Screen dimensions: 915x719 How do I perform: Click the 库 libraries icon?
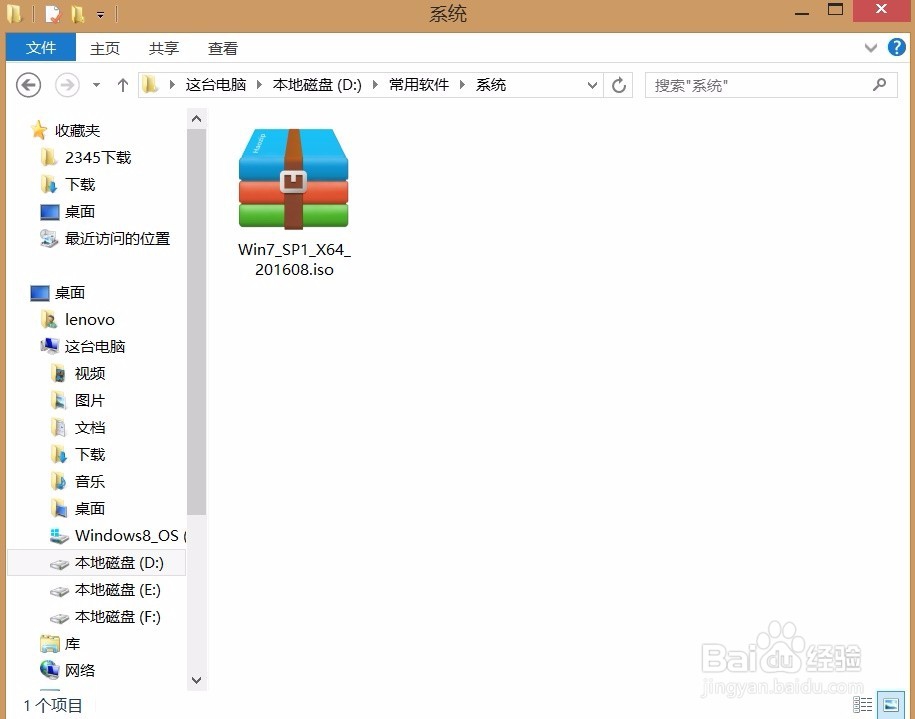point(50,644)
